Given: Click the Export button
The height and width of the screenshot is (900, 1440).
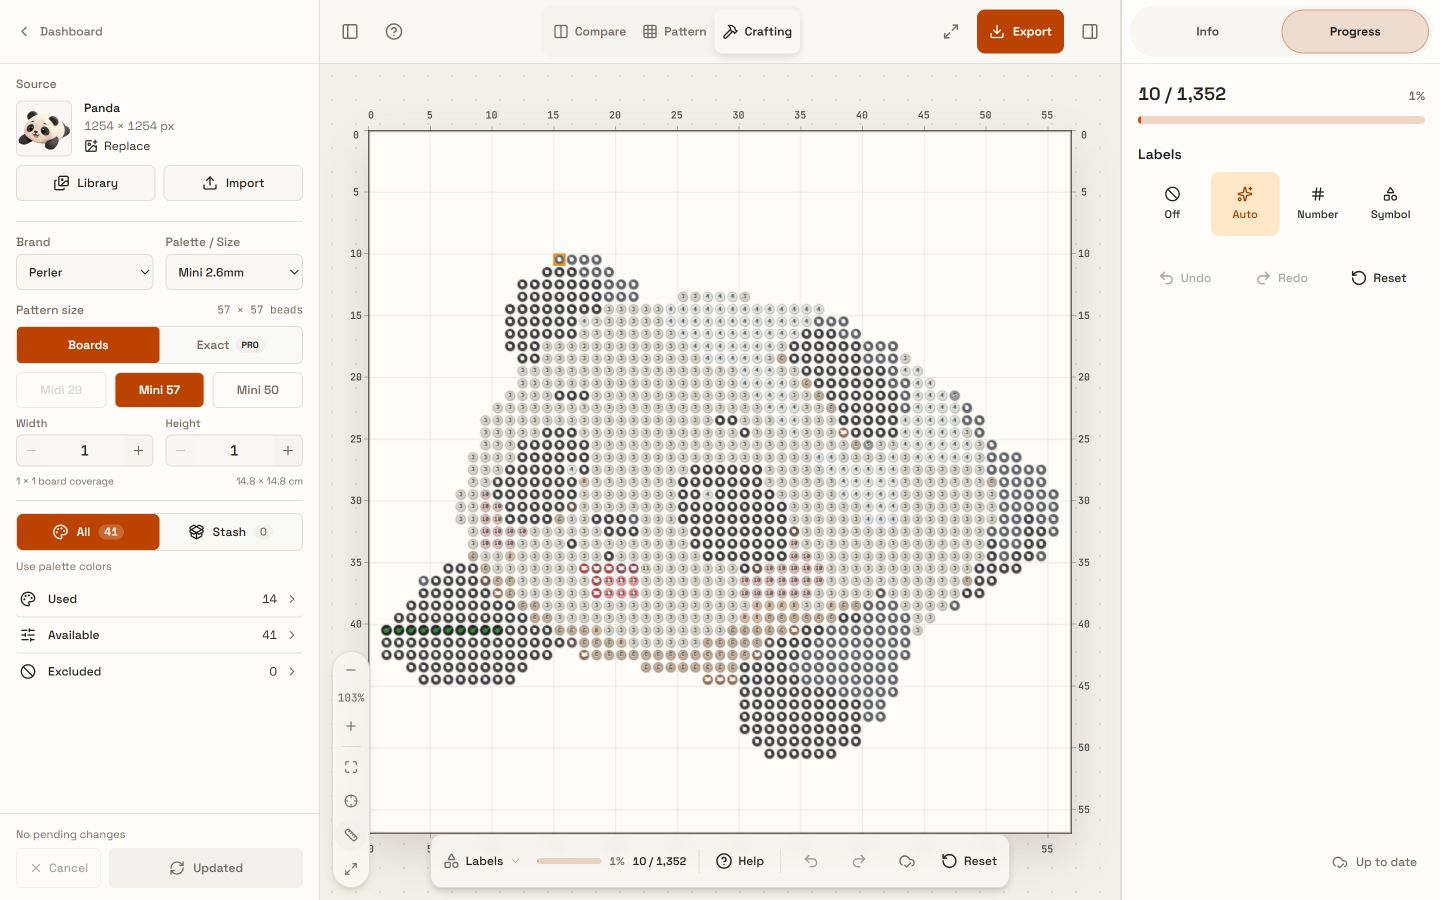Looking at the screenshot, I should 1020,32.
